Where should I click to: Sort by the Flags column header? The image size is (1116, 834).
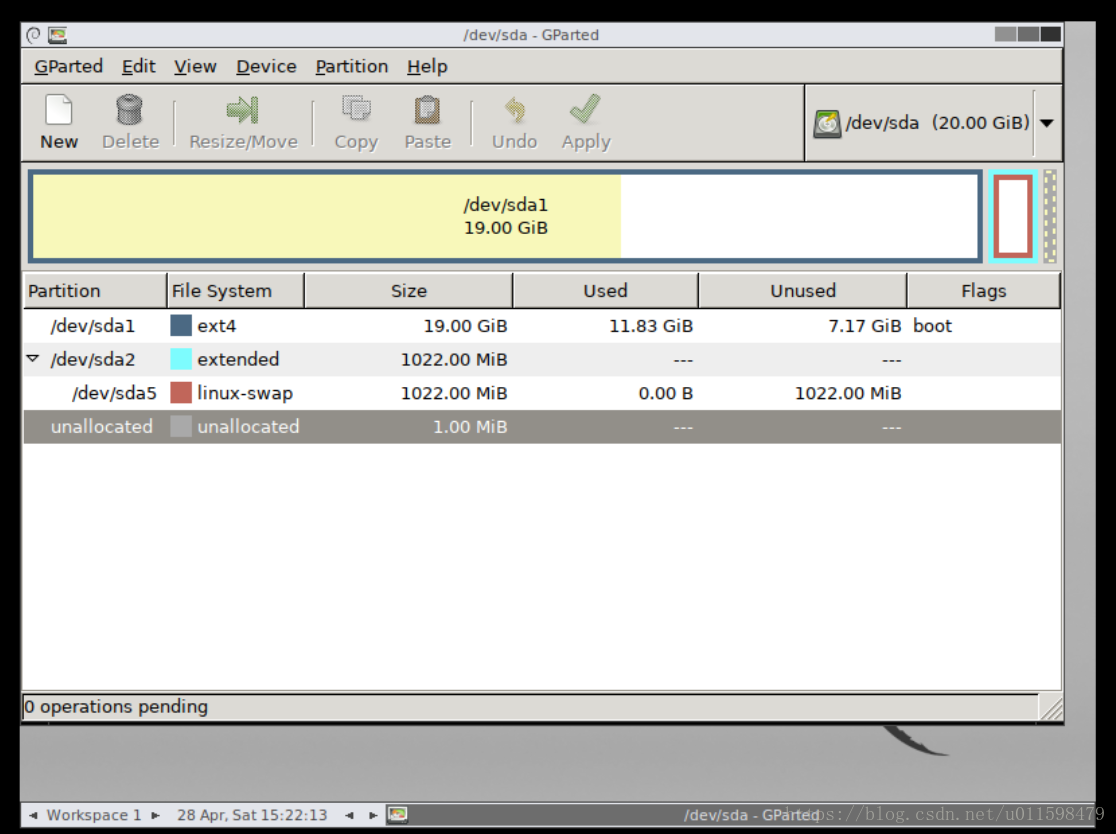click(x=984, y=290)
